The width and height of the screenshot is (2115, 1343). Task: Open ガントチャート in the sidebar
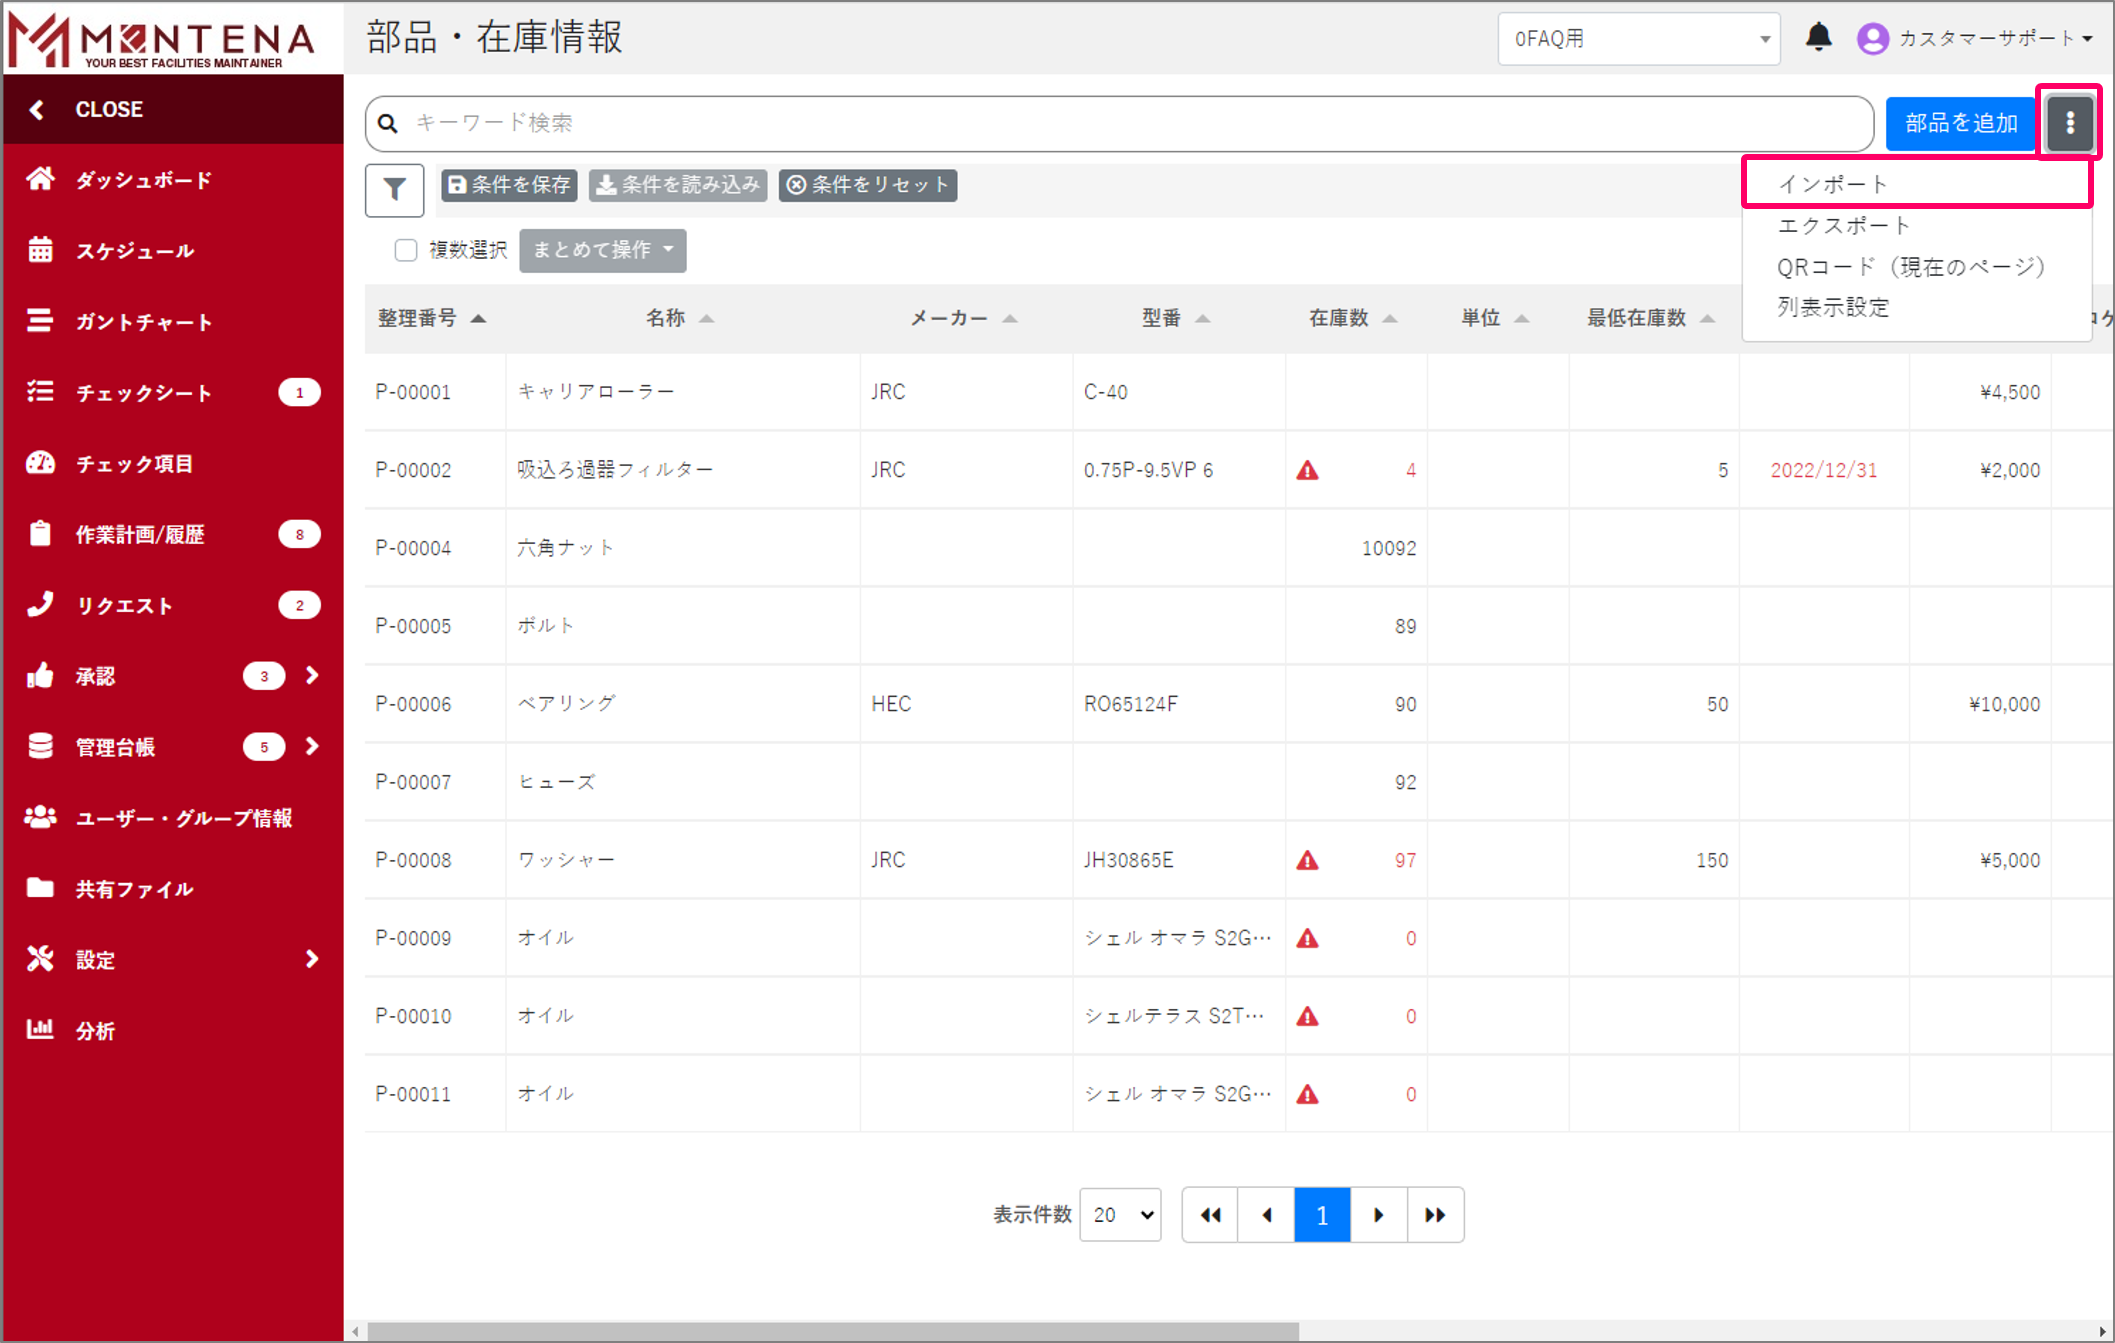[143, 322]
